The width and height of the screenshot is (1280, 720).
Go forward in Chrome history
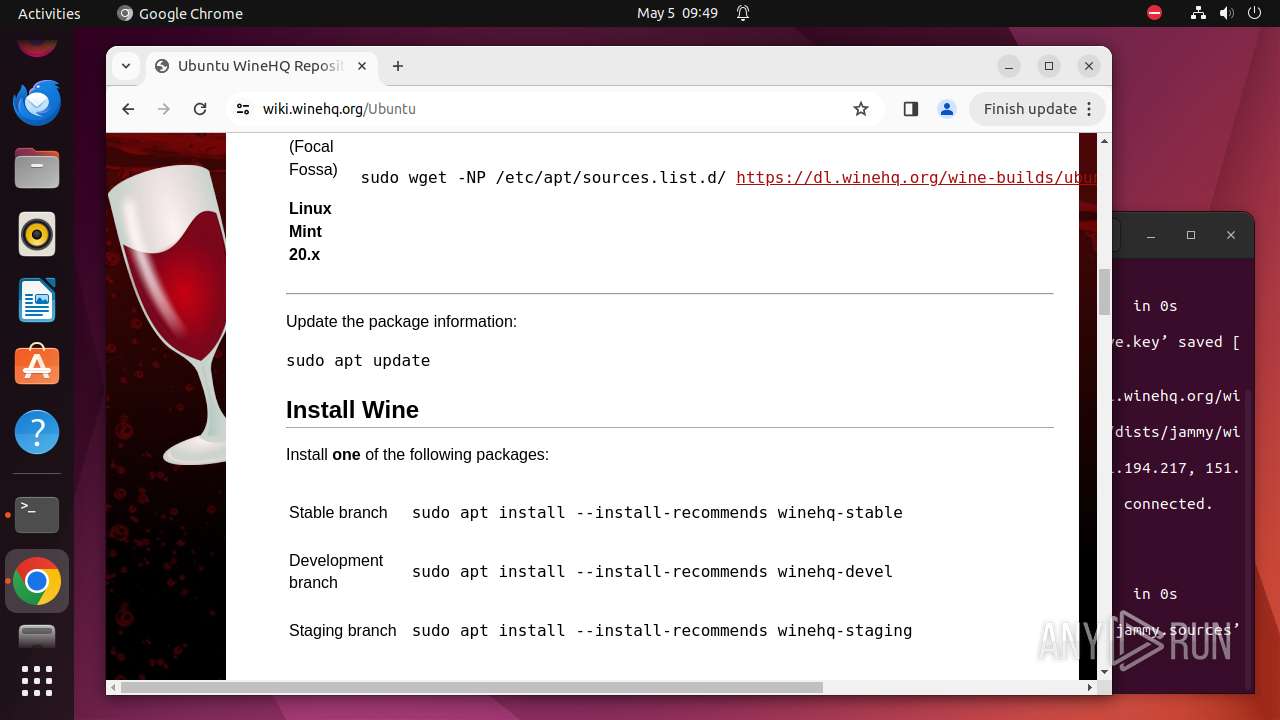(164, 109)
